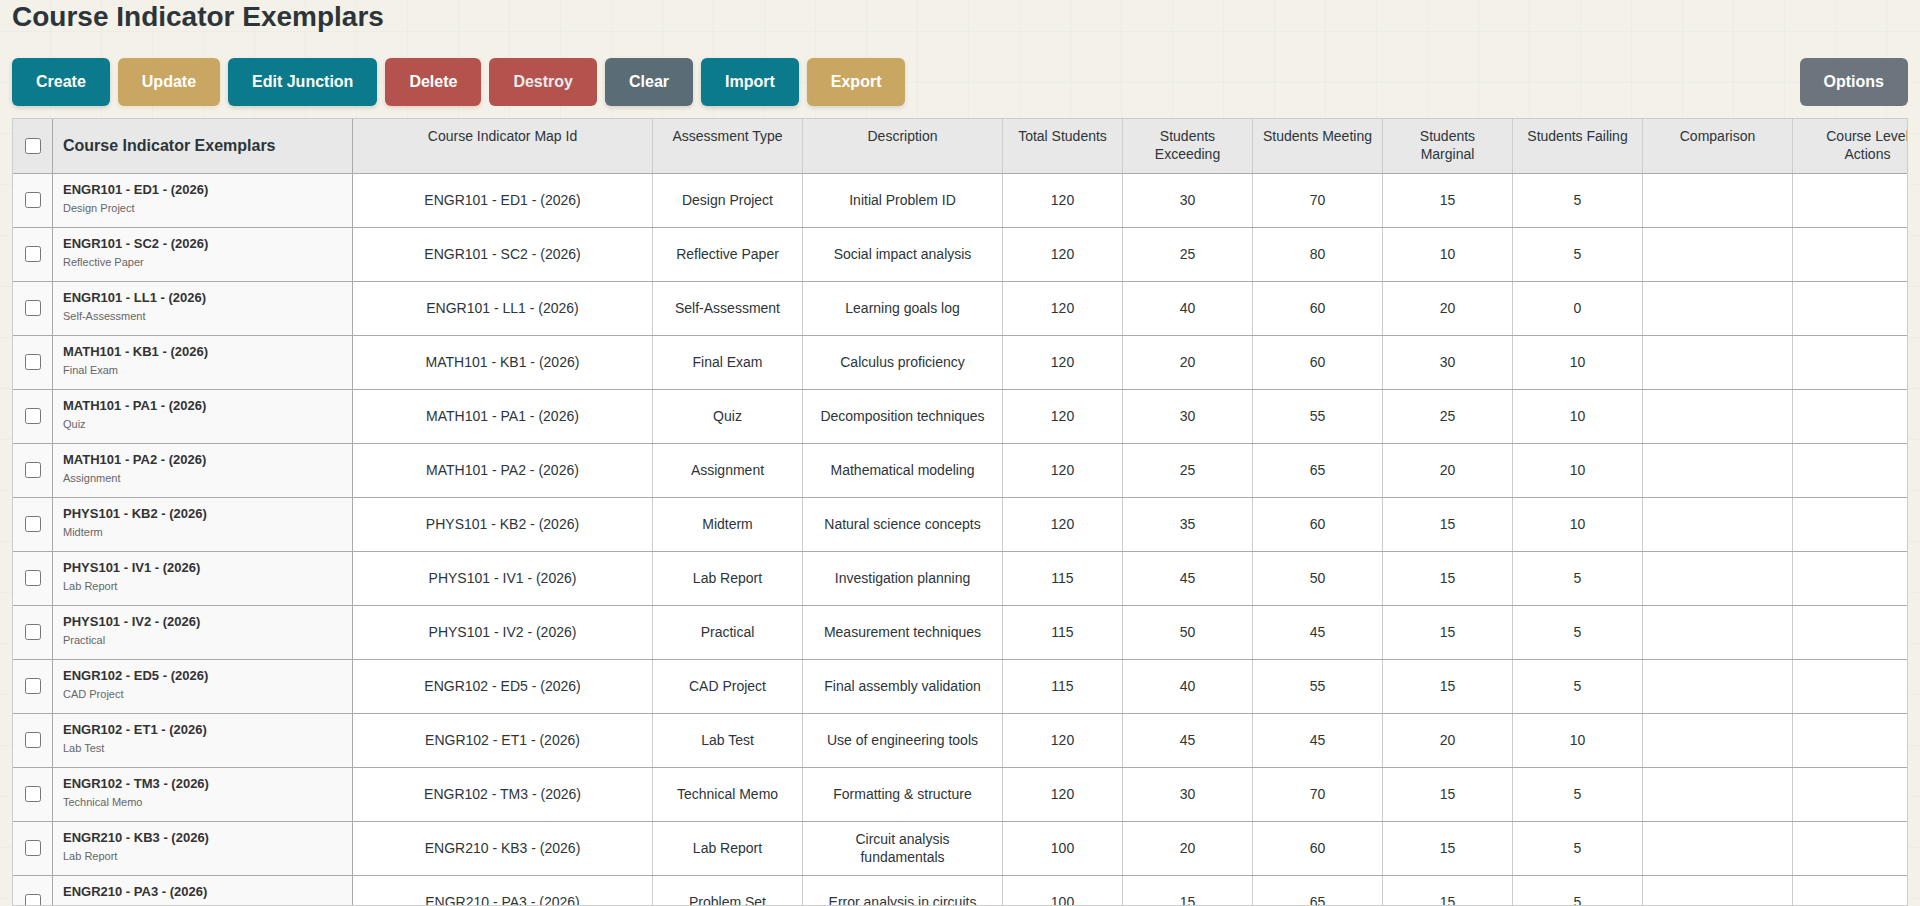Check the MATH101 - KB1 row checkbox
Viewport: 1920px width, 906px height.
32,362
